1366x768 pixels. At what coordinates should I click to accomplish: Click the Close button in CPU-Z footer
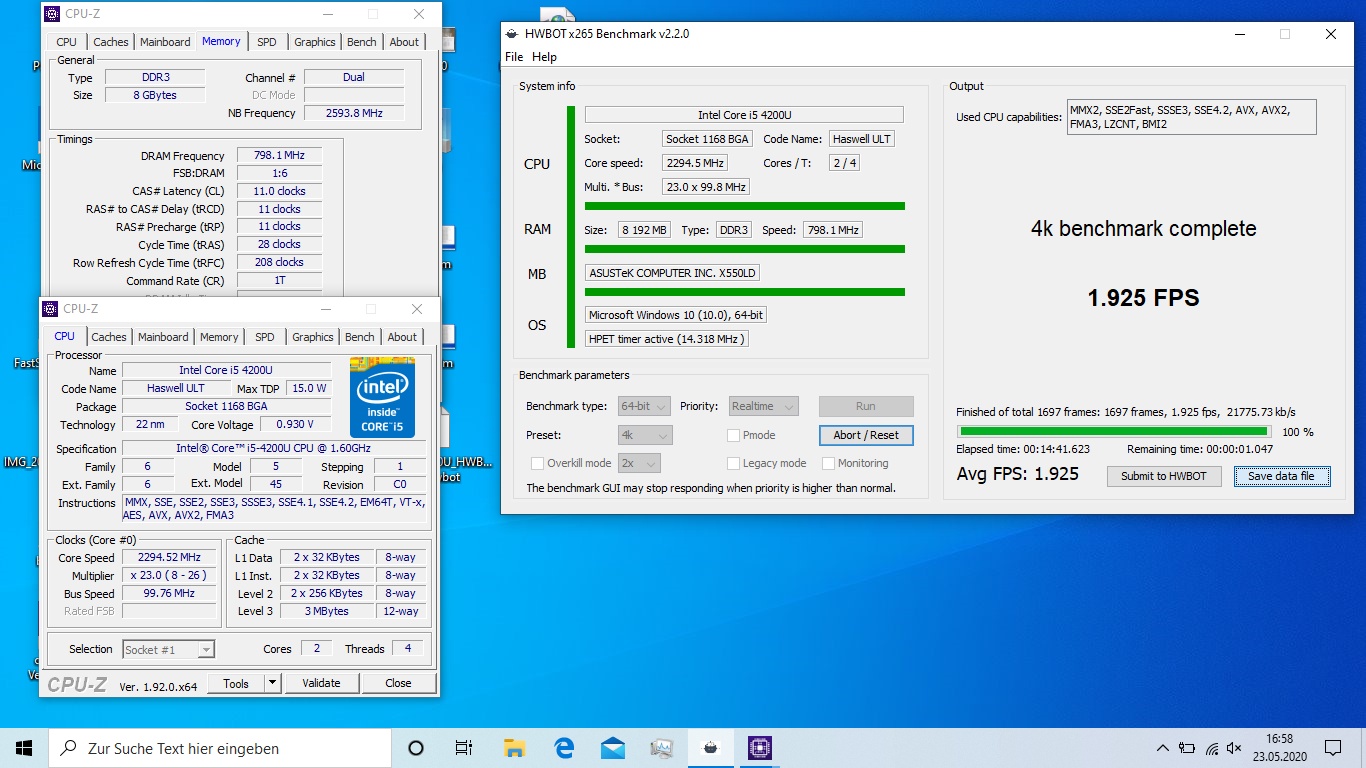(x=398, y=683)
